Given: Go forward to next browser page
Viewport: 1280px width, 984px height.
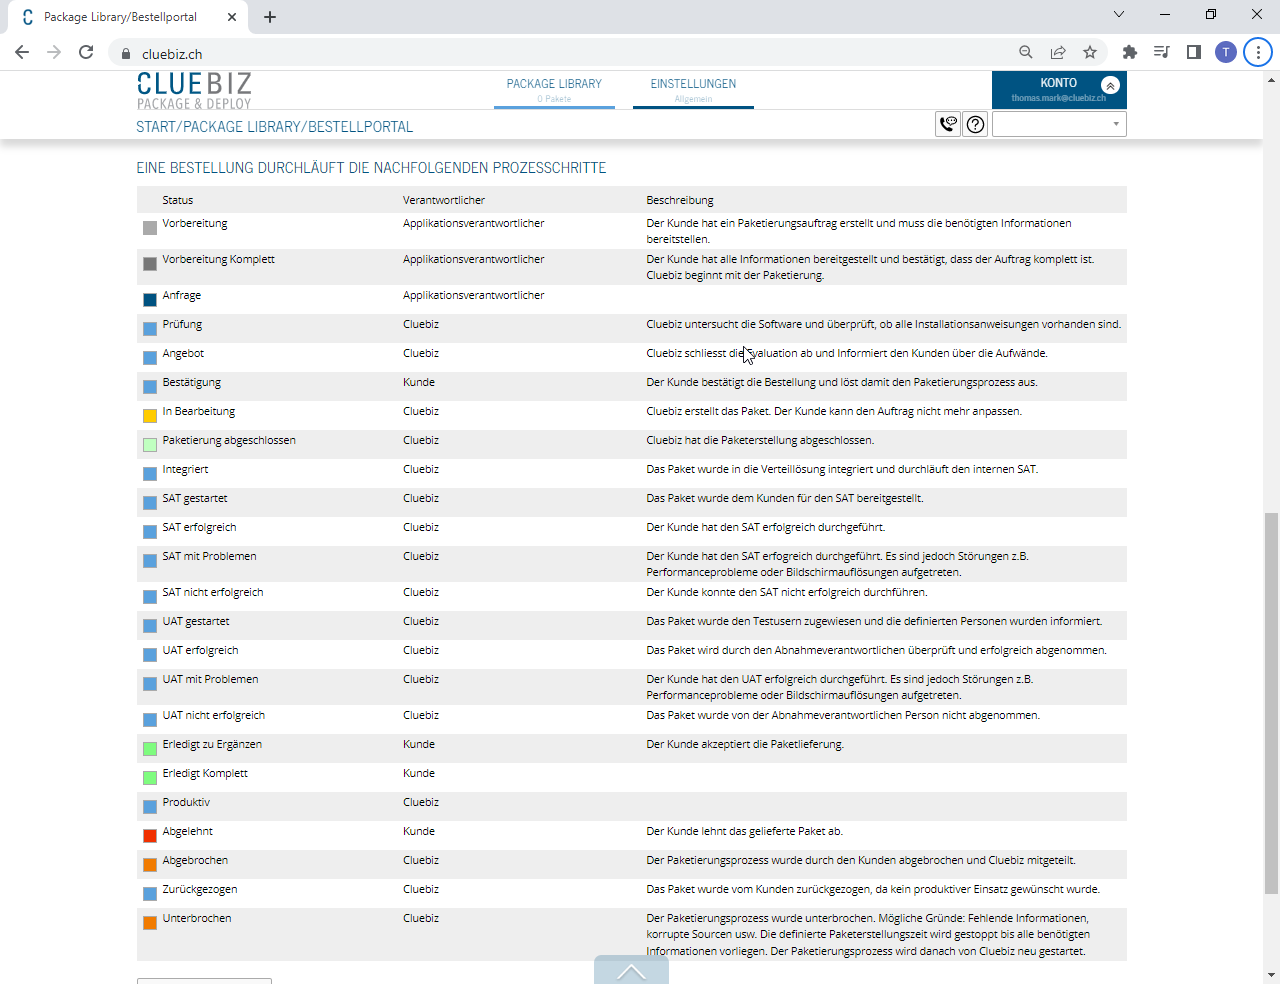Looking at the screenshot, I should point(54,52).
